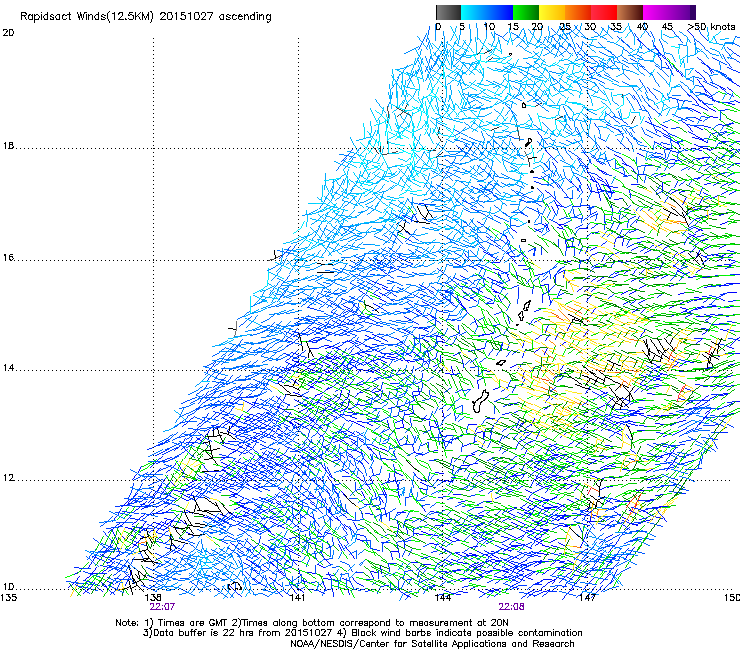This screenshot has height=650, width=740.
Task: Click the purple time stamp 22:08
Action: (511, 607)
